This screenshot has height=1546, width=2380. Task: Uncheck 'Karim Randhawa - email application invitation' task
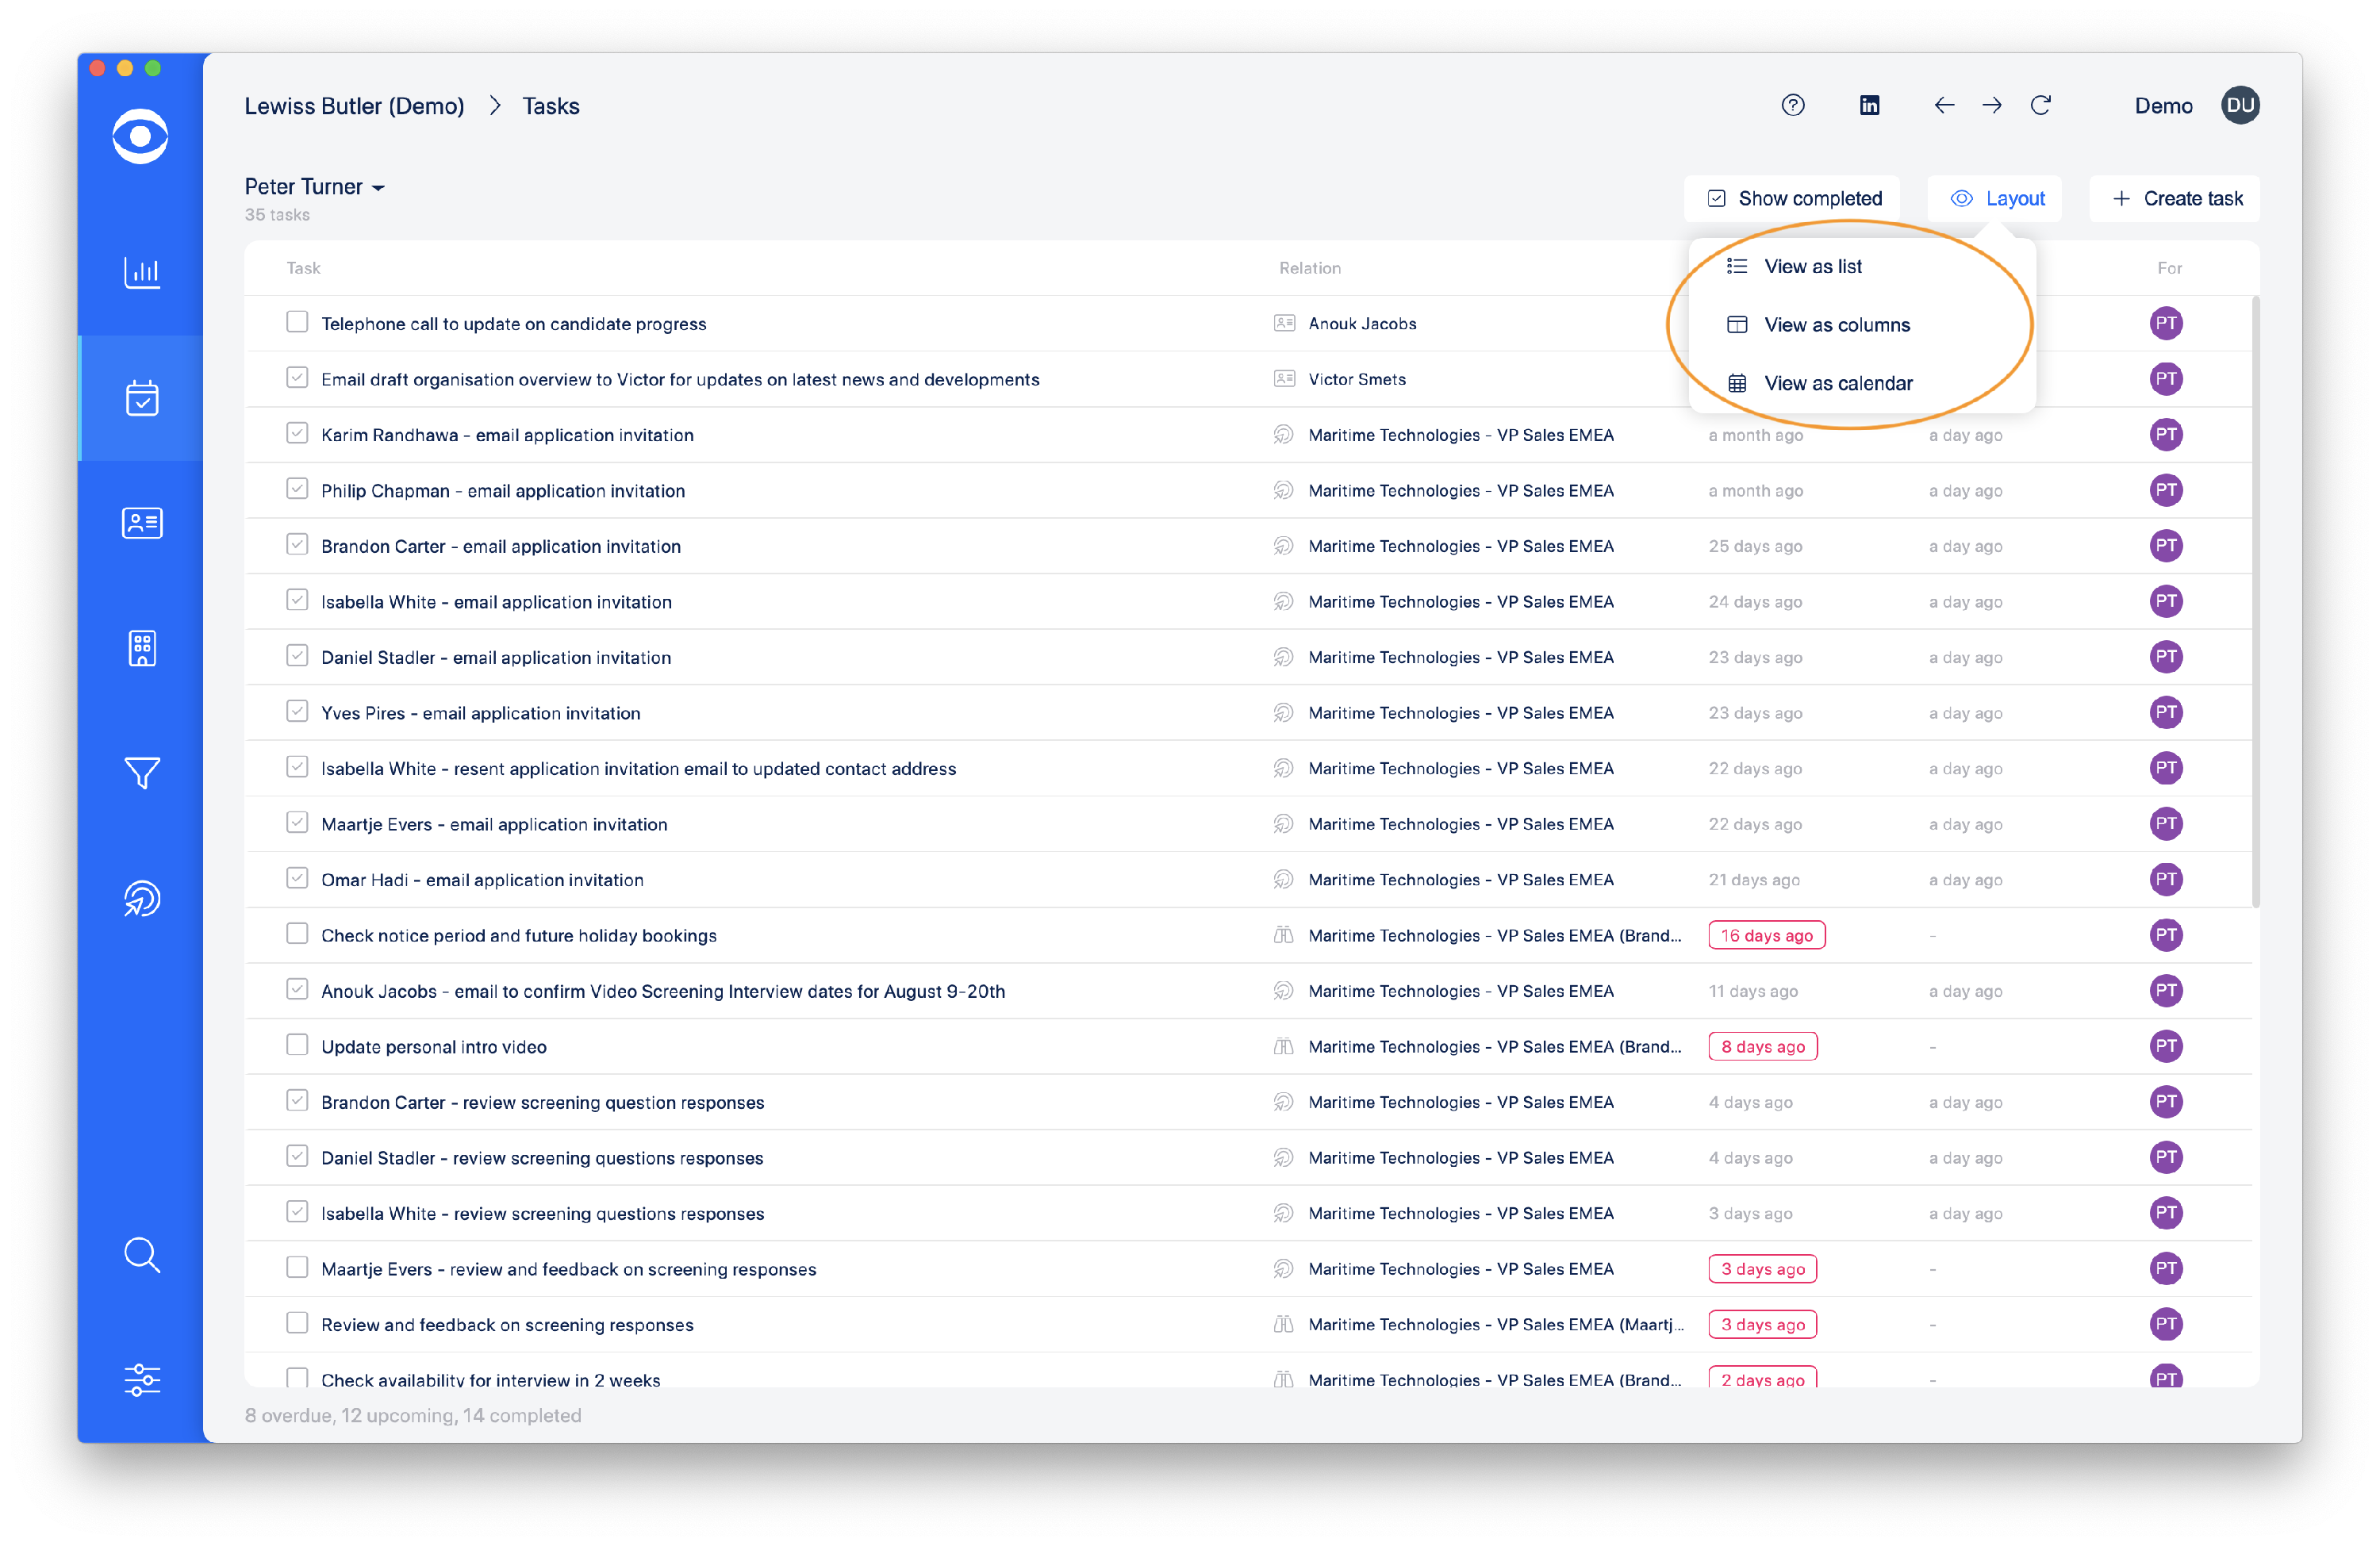[x=297, y=433]
